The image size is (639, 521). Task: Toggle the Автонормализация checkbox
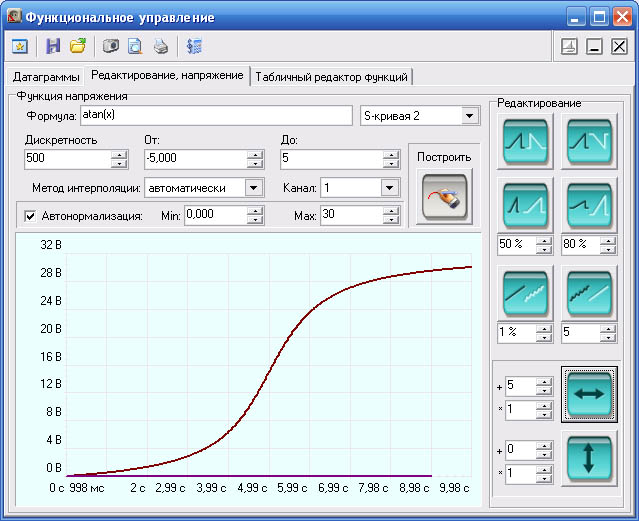coord(30,215)
